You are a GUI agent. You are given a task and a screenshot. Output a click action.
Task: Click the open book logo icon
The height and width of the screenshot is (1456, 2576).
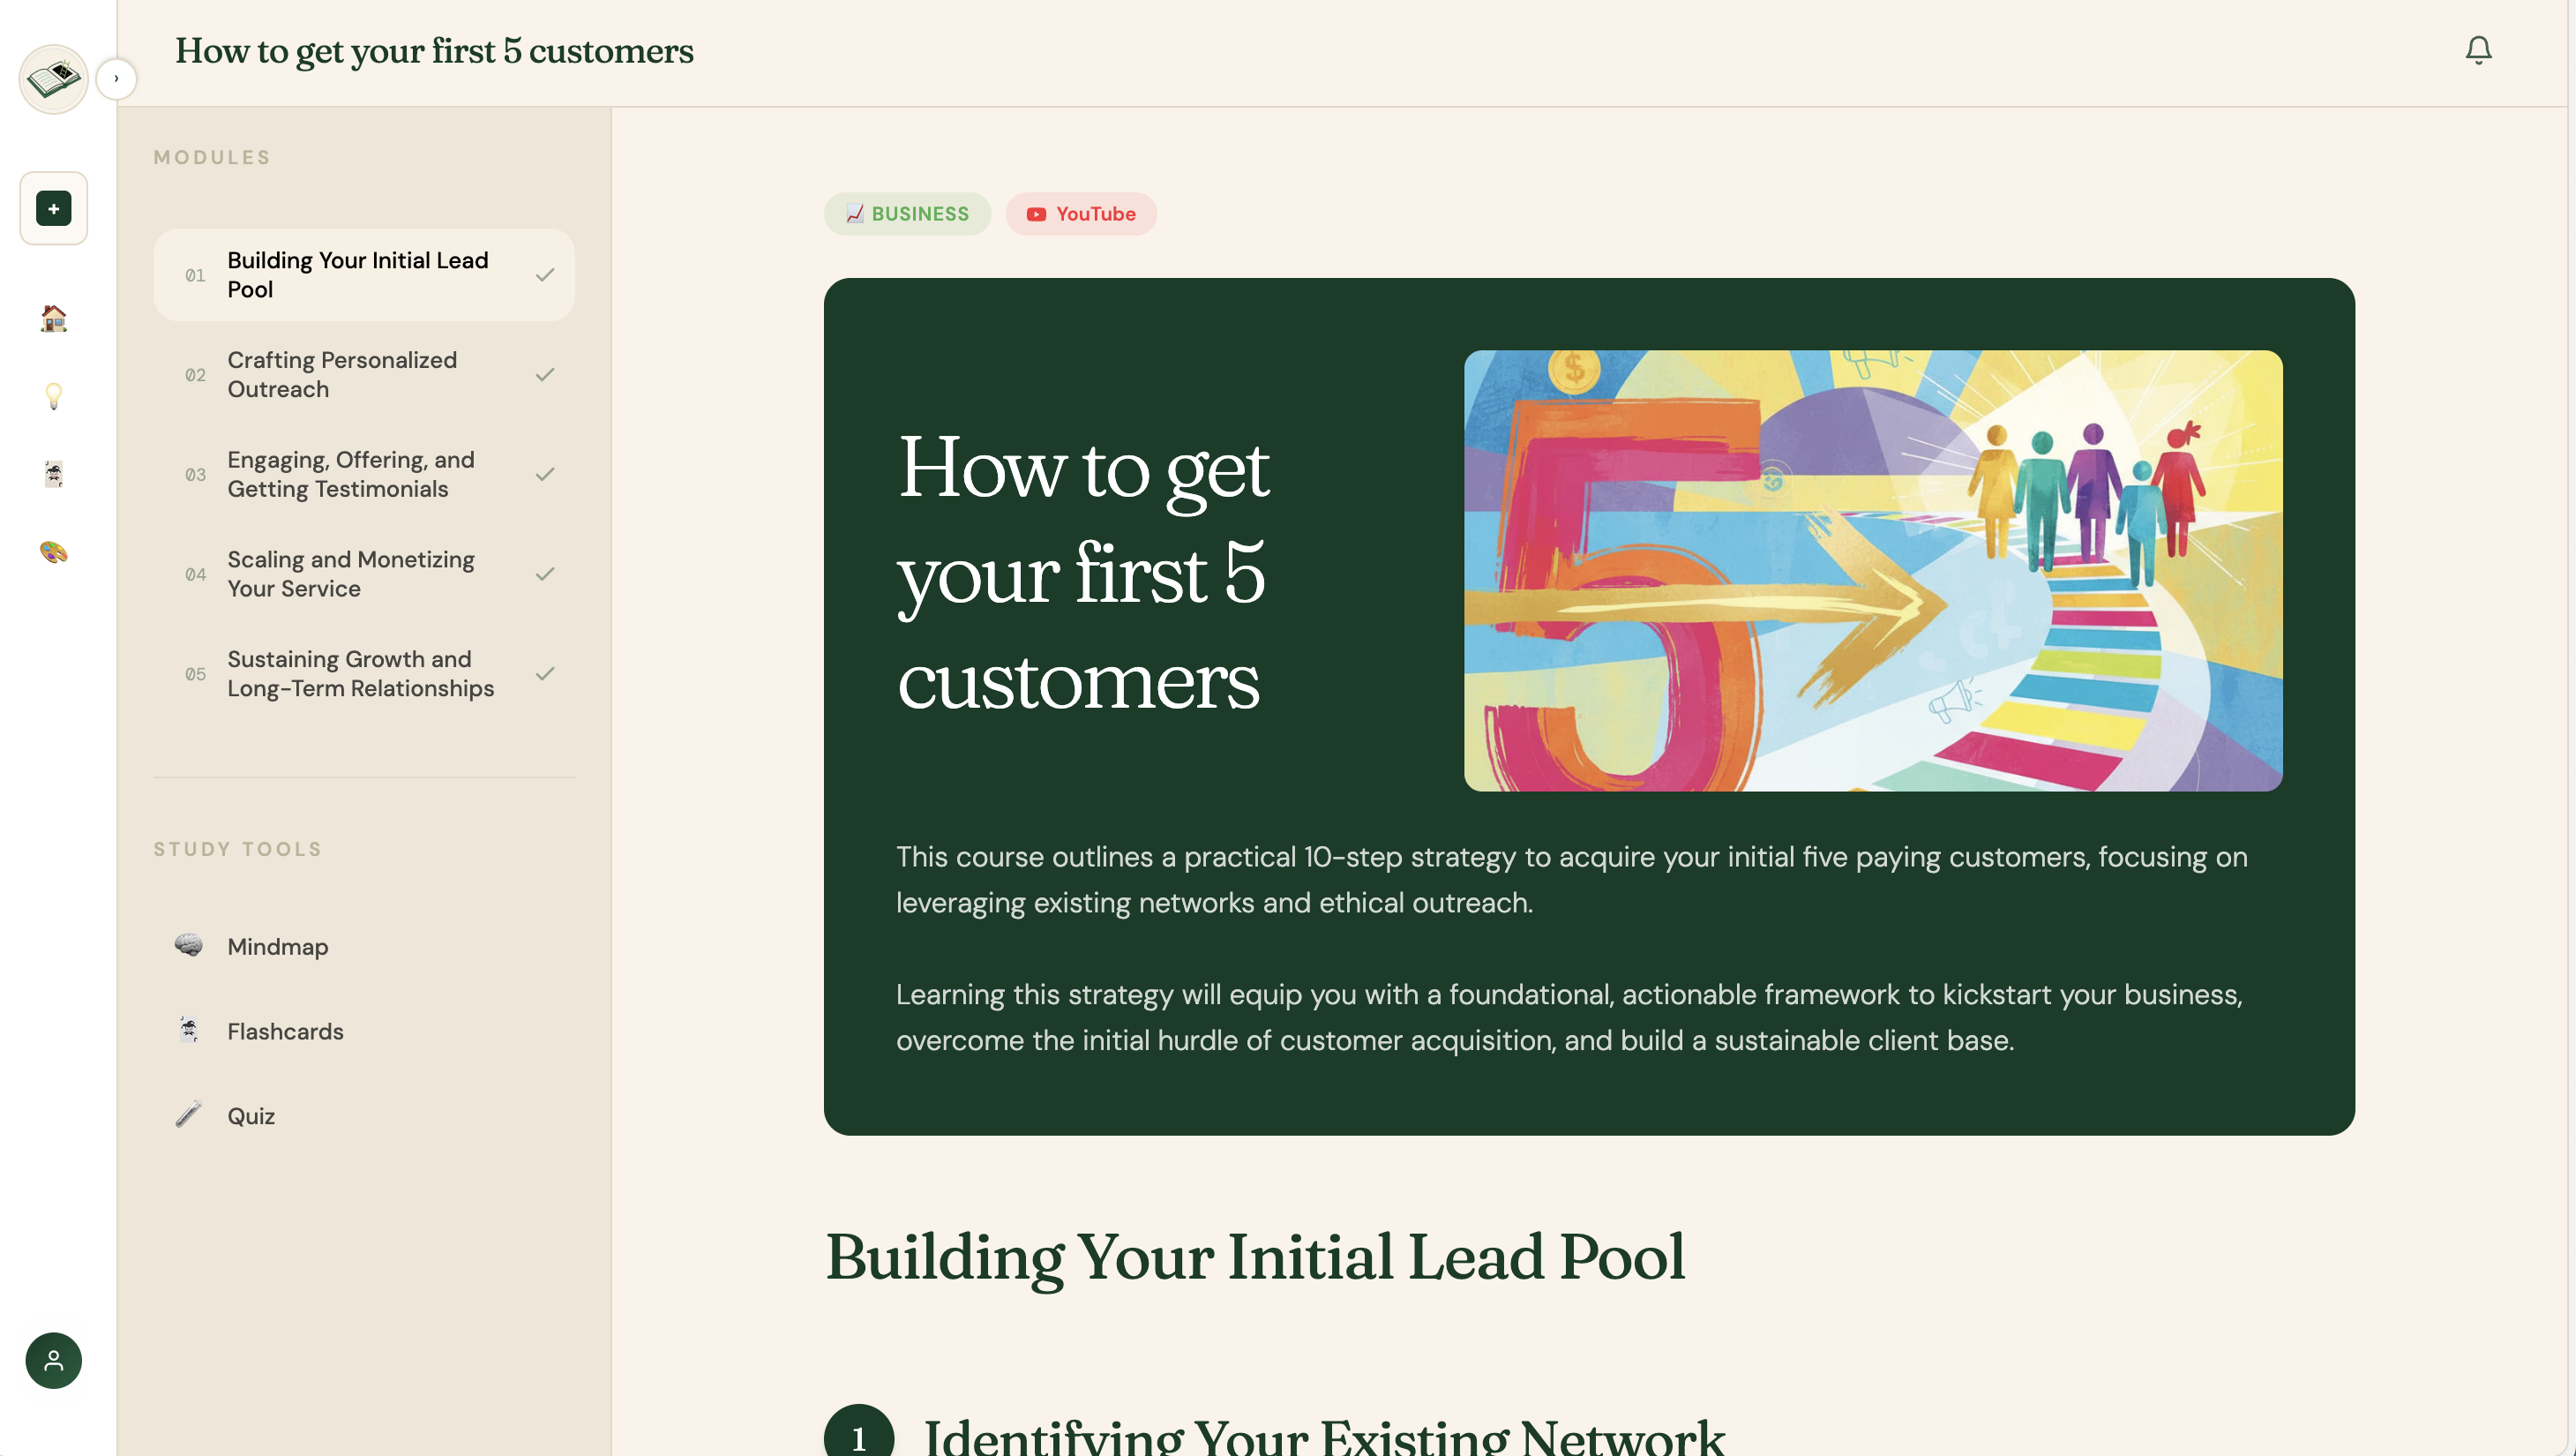53,79
